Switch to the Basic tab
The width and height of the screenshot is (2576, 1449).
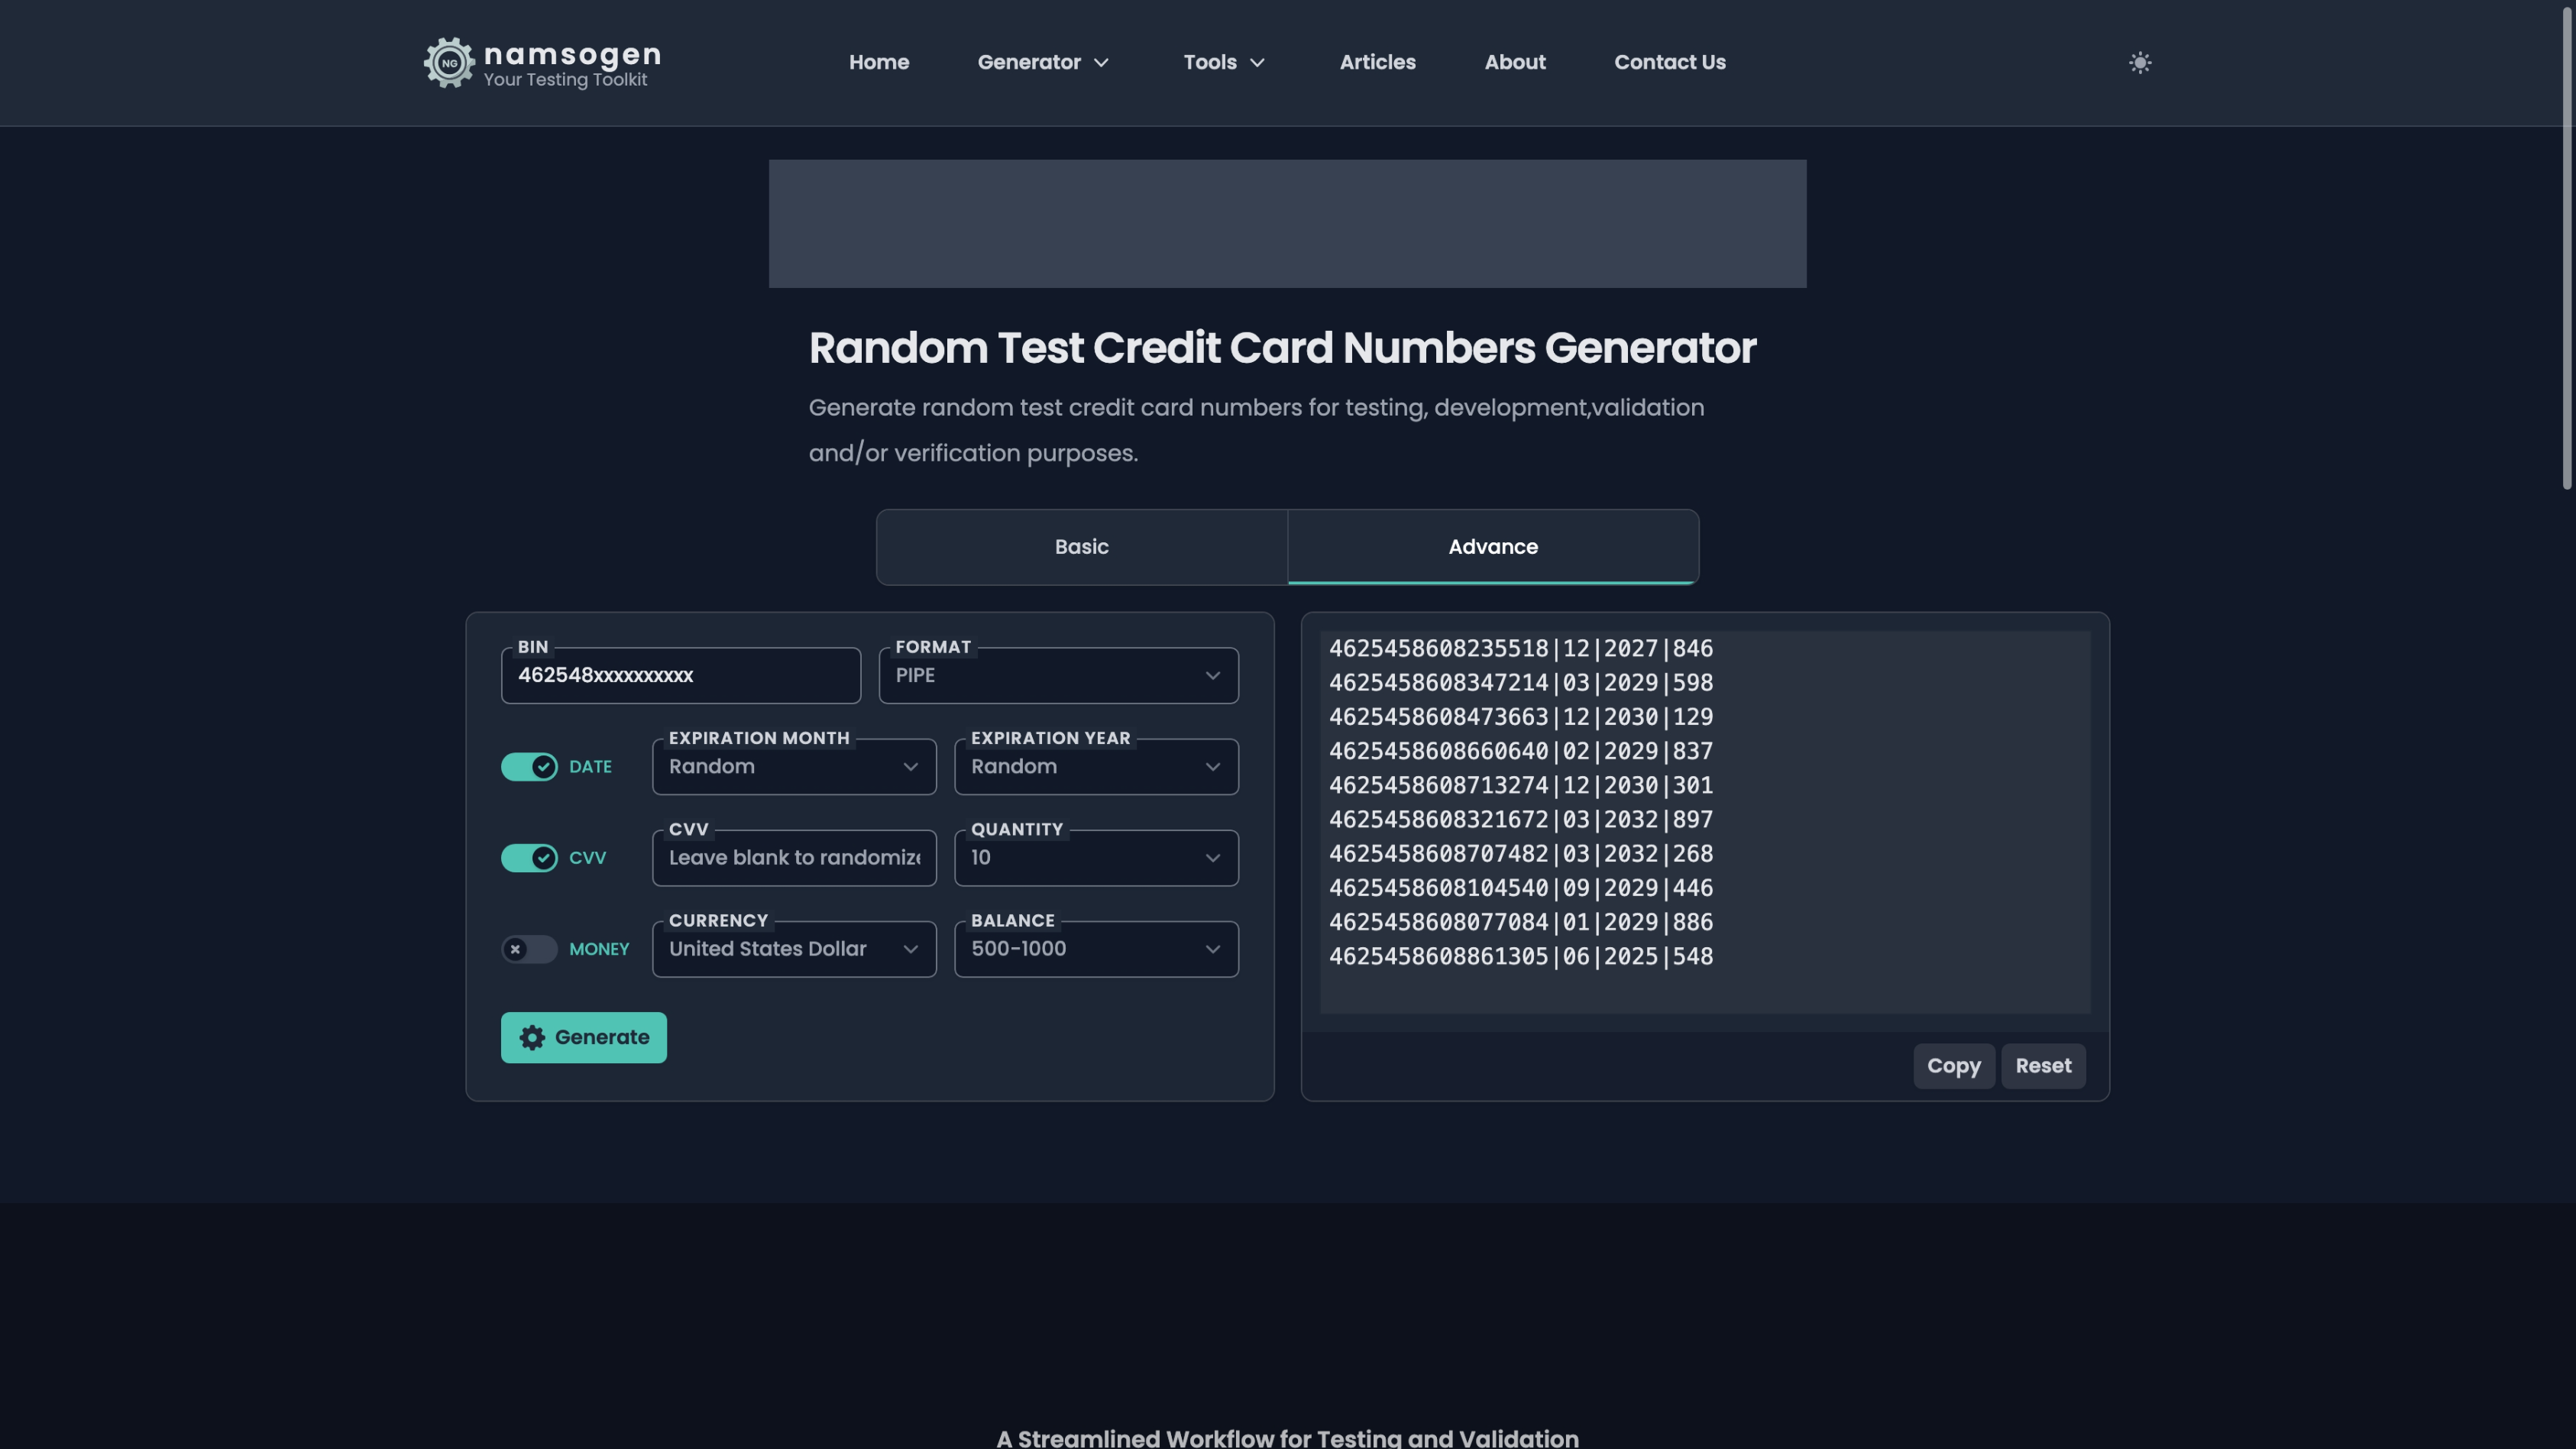point(1081,547)
